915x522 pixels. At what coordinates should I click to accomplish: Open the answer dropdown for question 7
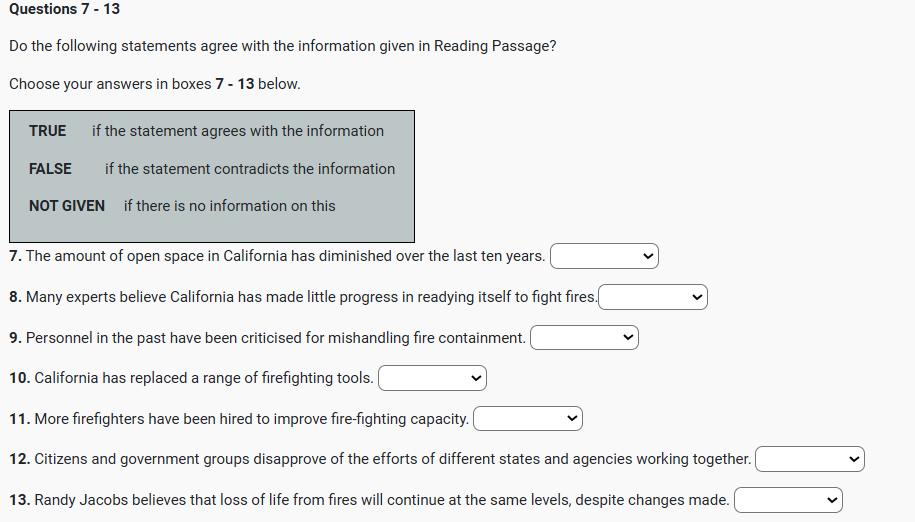(604, 257)
